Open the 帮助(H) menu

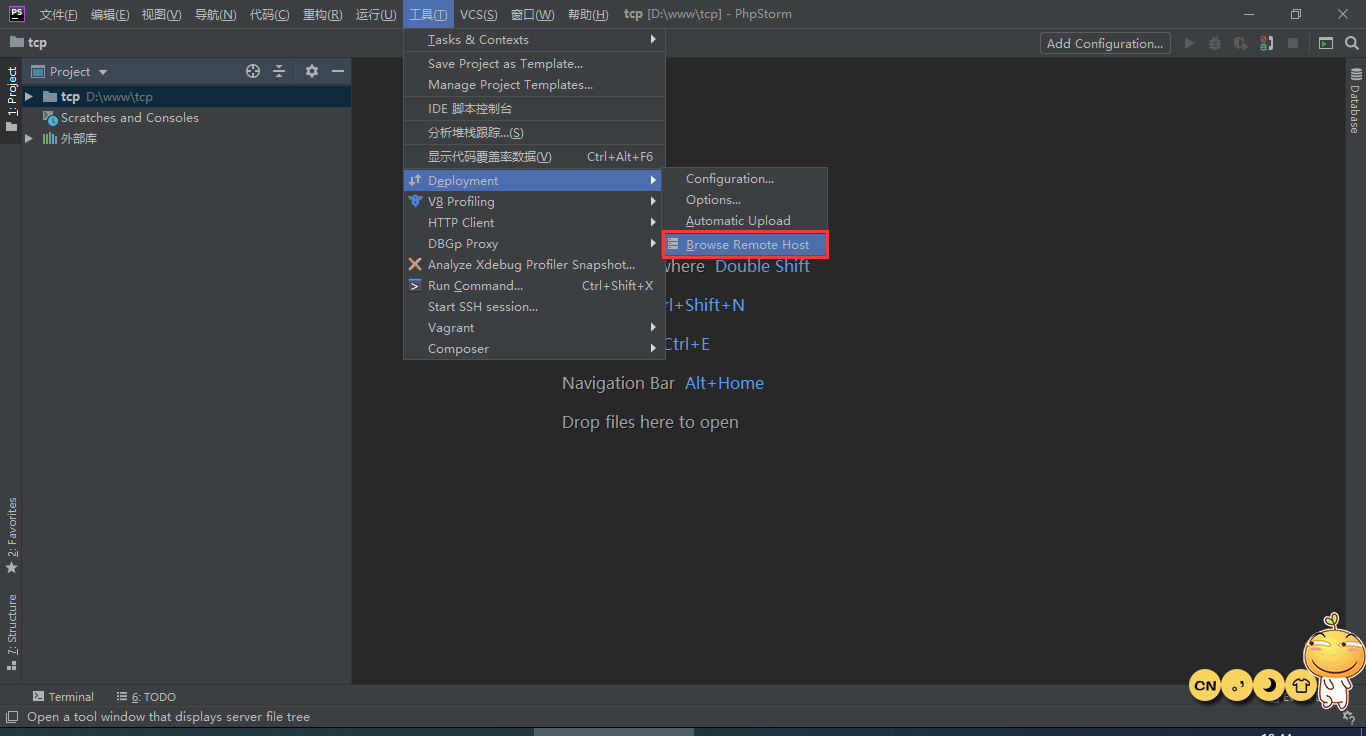(587, 14)
